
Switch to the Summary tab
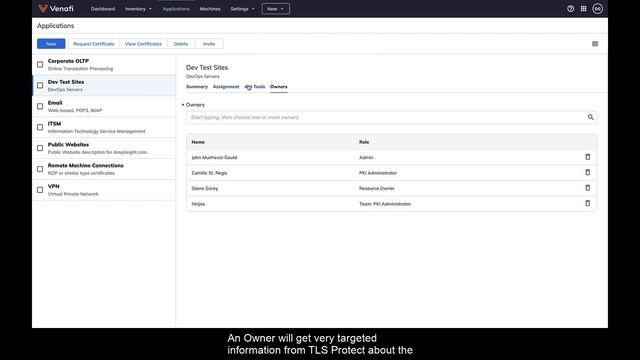click(x=197, y=87)
